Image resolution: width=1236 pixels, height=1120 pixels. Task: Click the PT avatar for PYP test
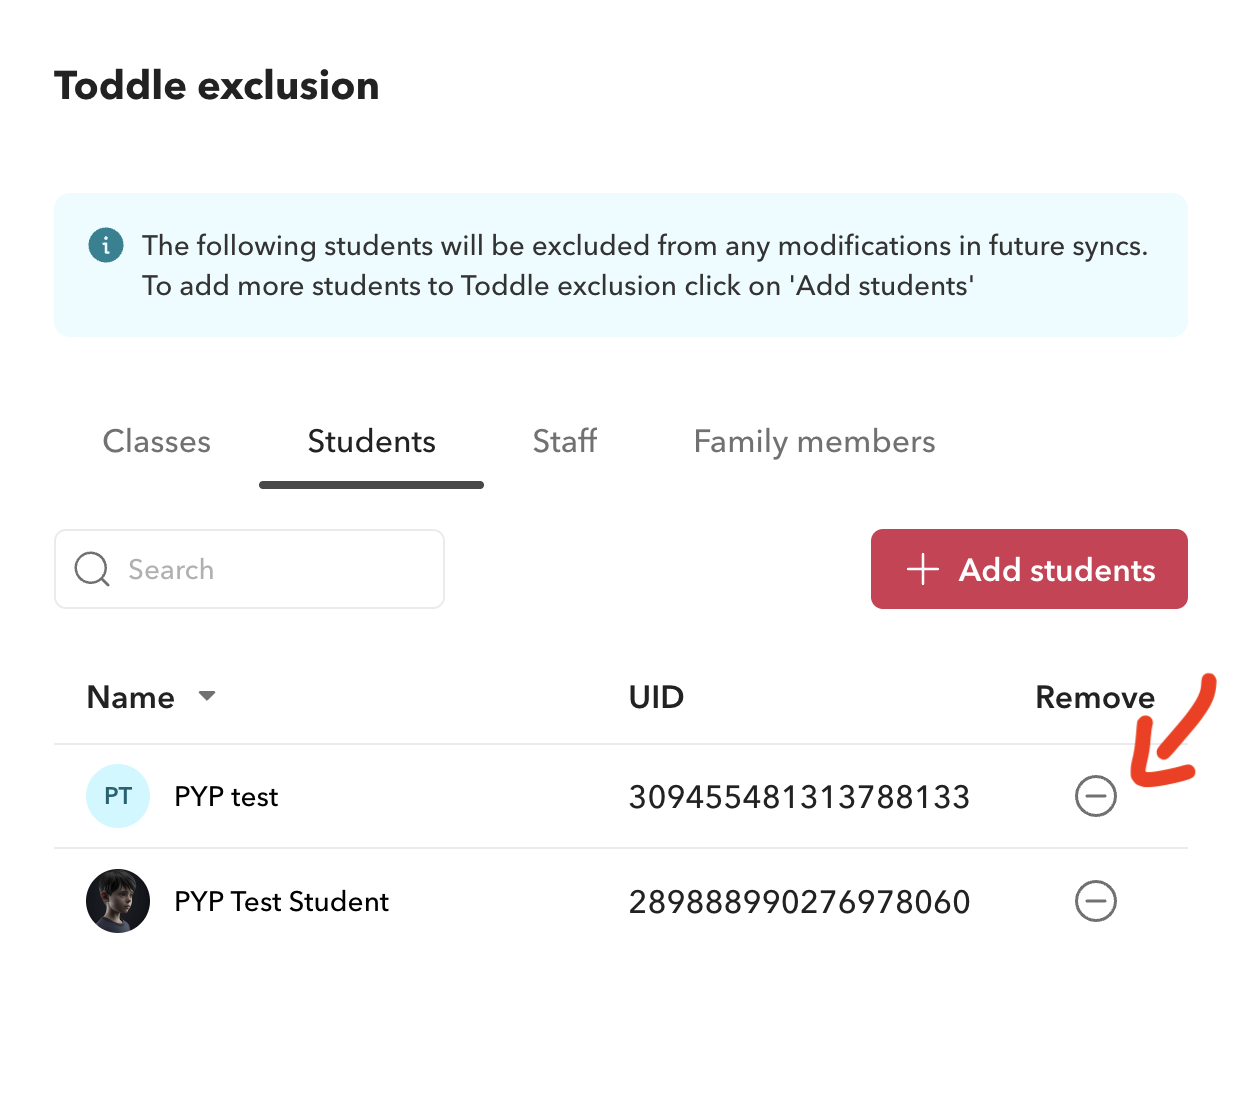[x=117, y=796]
